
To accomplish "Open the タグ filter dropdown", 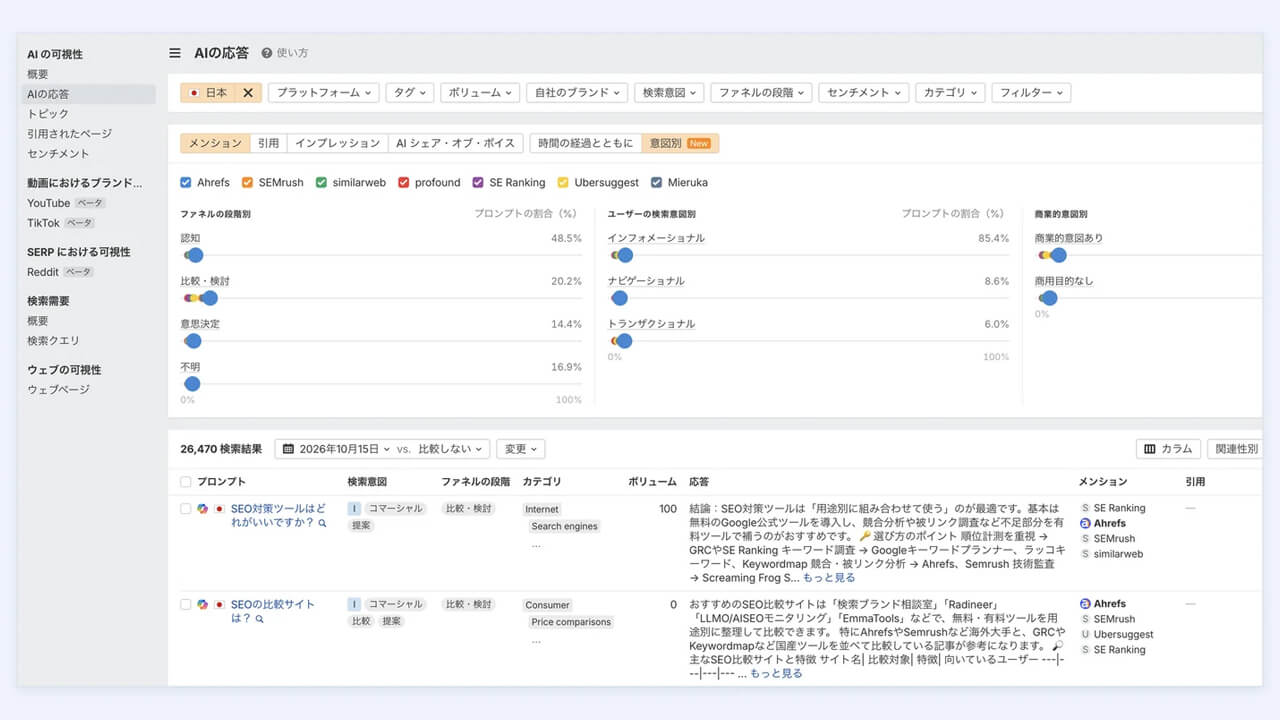I will [x=409, y=92].
